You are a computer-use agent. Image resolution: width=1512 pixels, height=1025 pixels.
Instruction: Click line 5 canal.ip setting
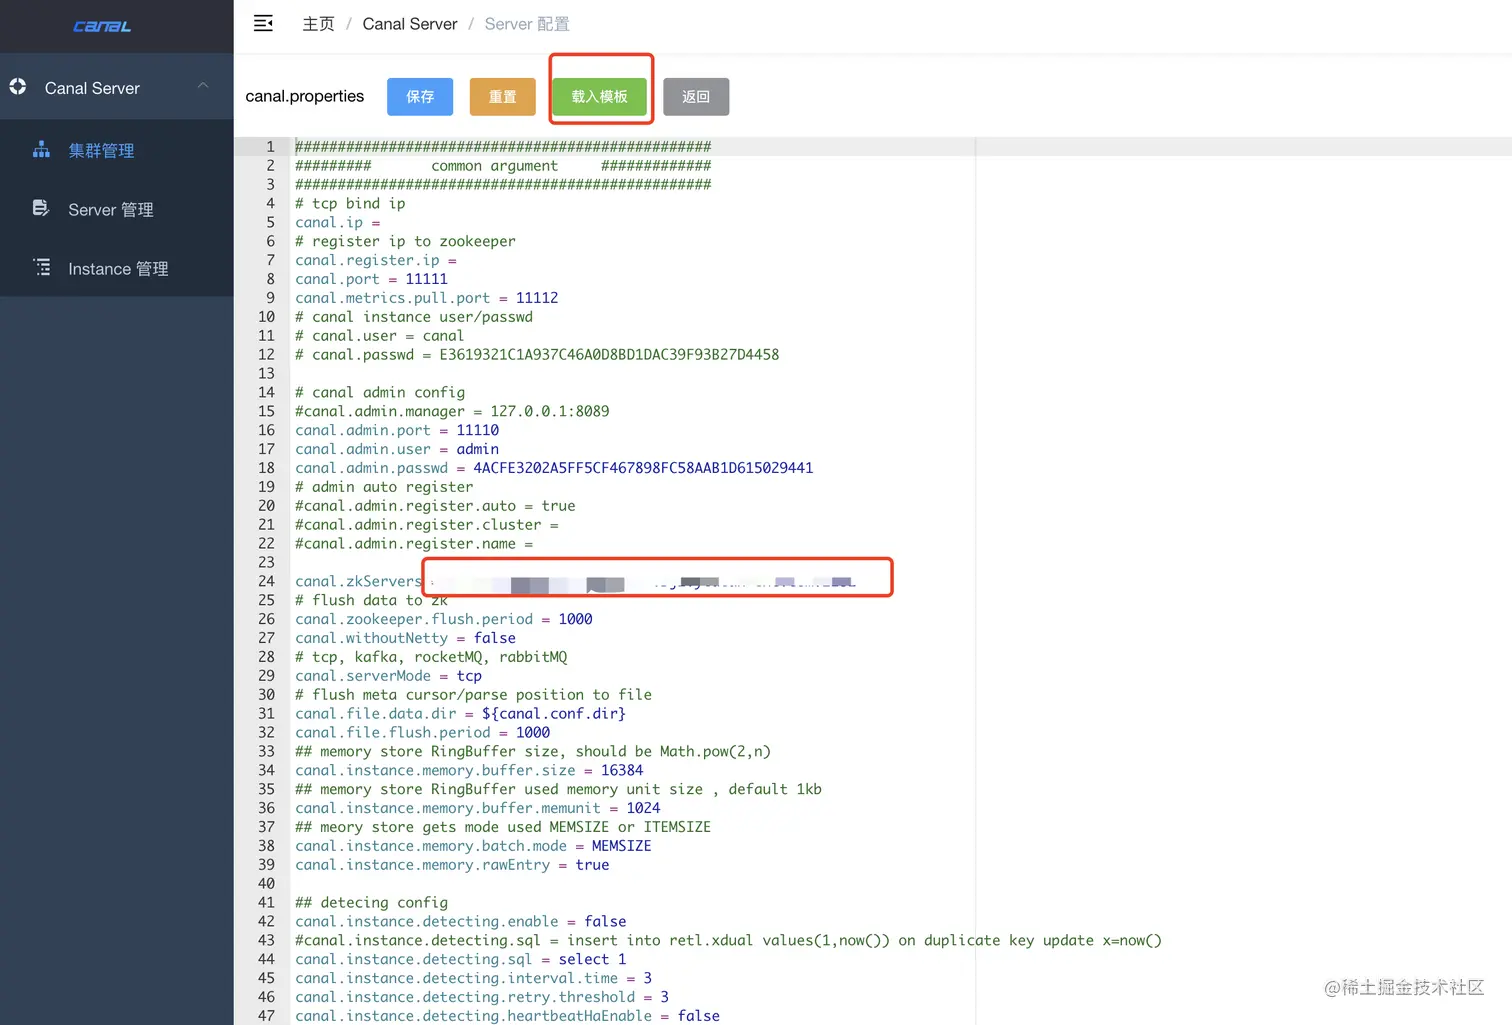tap(338, 222)
